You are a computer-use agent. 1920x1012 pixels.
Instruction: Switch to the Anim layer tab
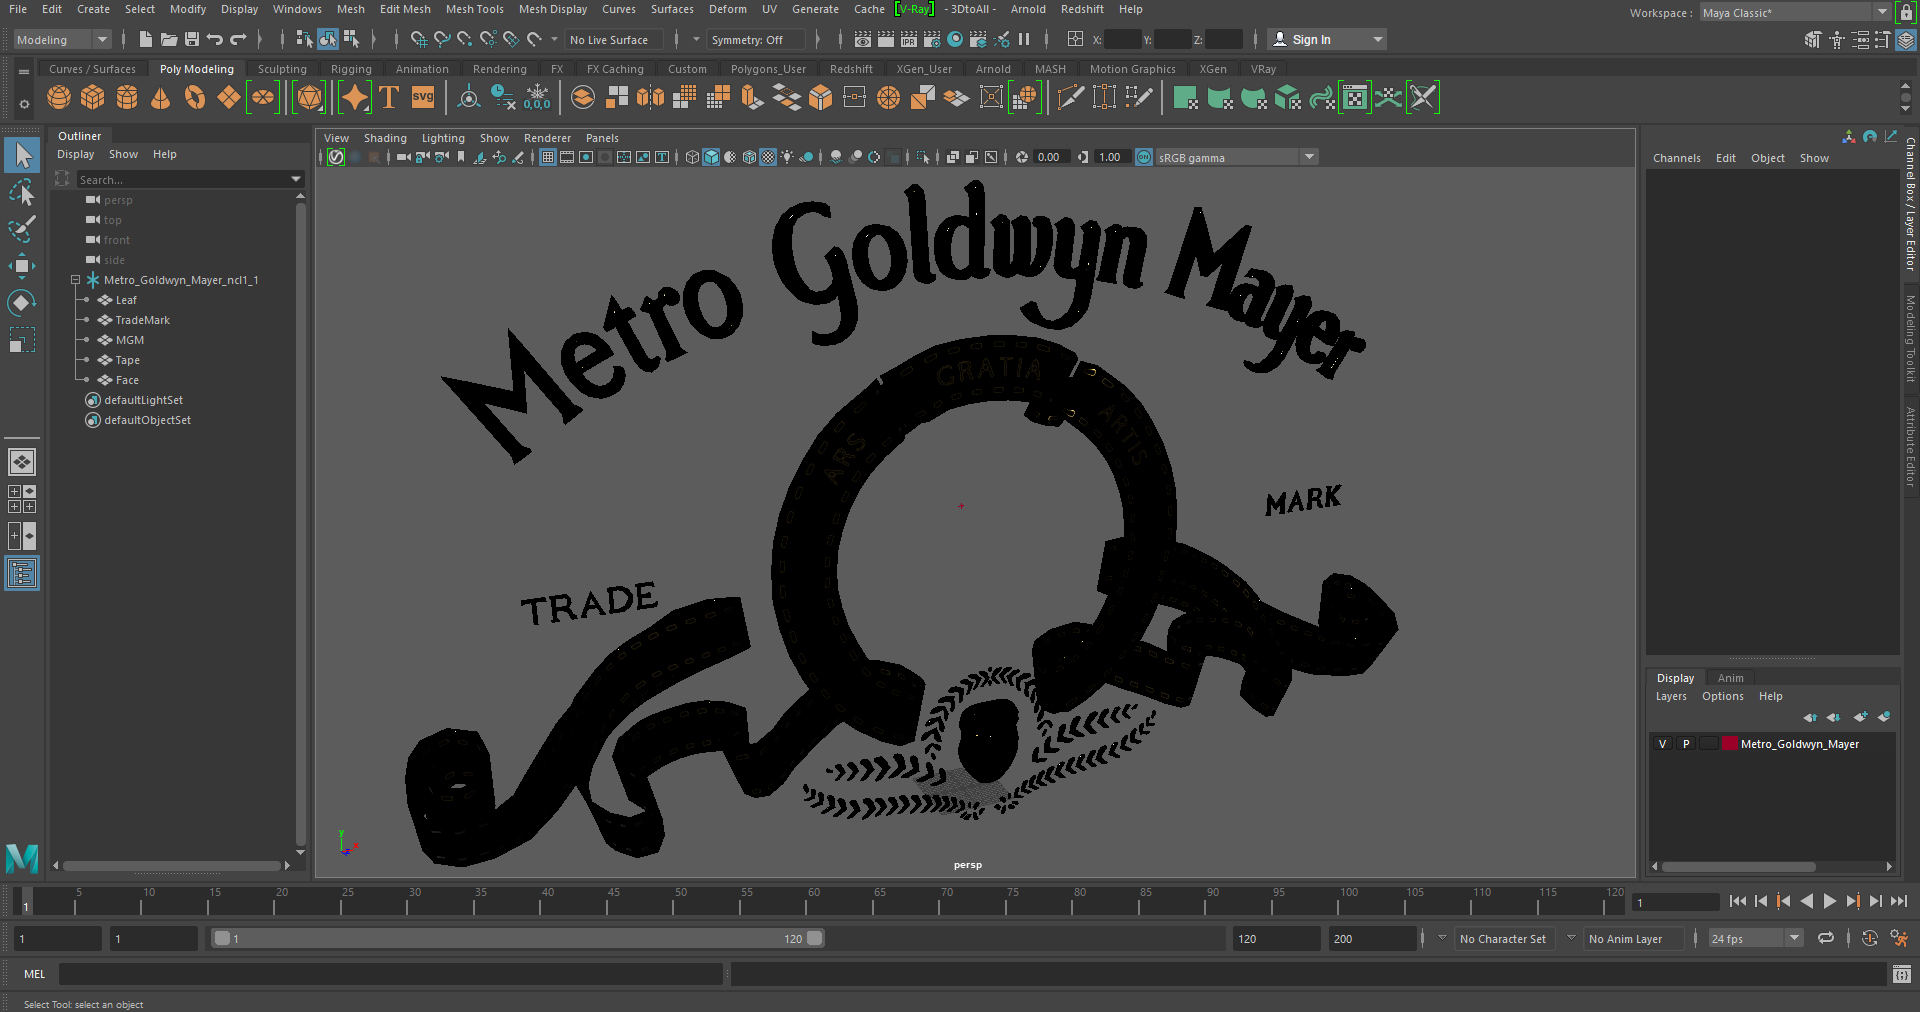point(1730,678)
